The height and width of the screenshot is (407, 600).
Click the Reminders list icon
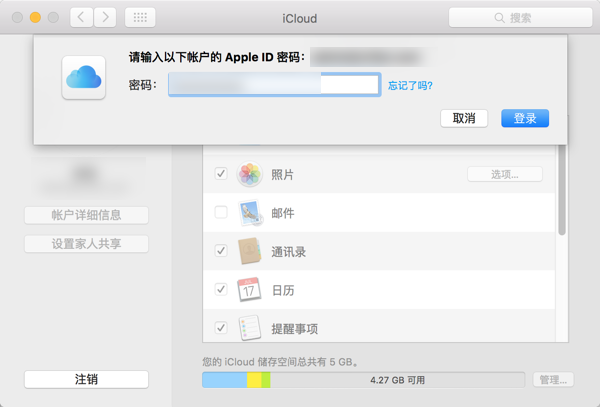coord(249,327)
